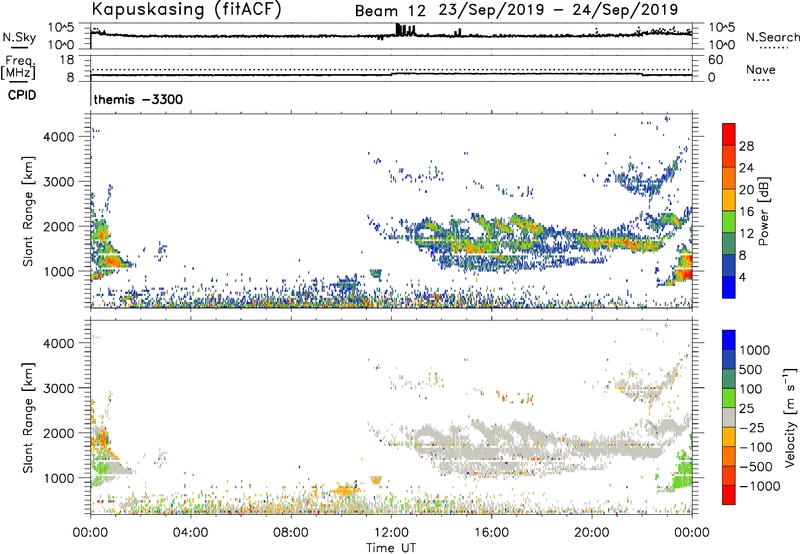Click the 'N.Sky' axis label

tap(19, 37)
